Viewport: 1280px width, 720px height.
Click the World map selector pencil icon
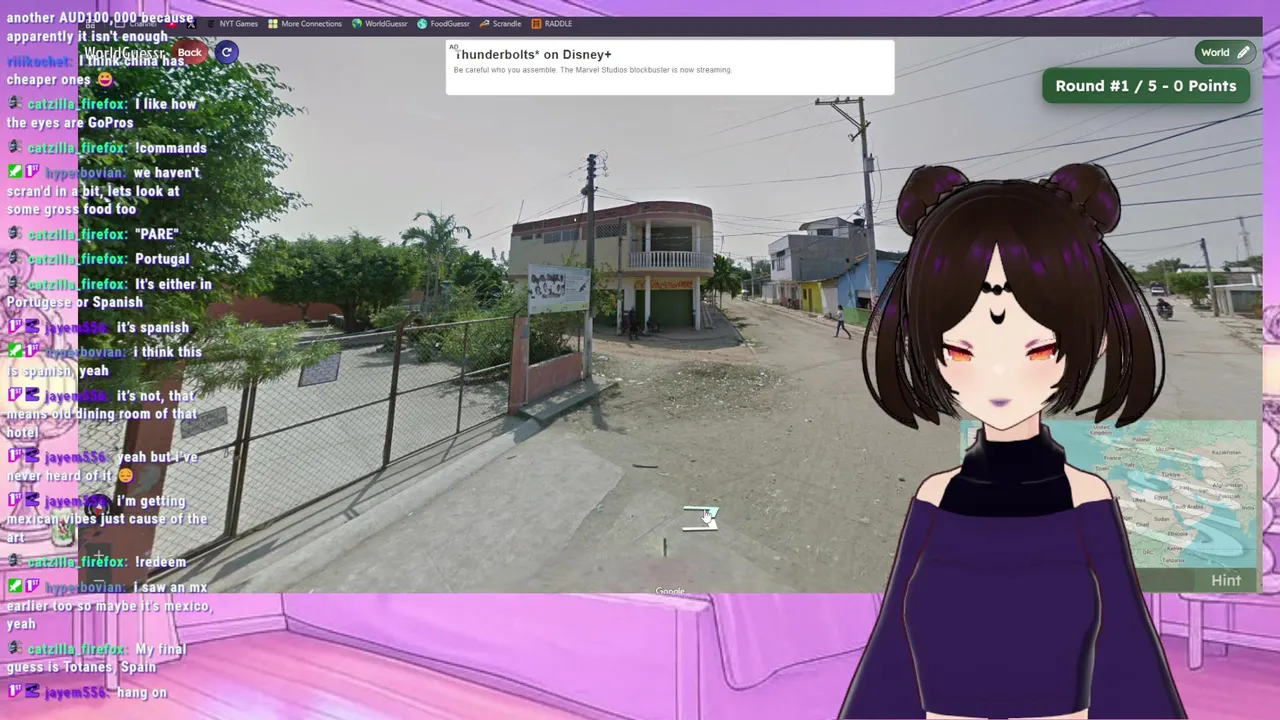click(x=1243, y=52)
